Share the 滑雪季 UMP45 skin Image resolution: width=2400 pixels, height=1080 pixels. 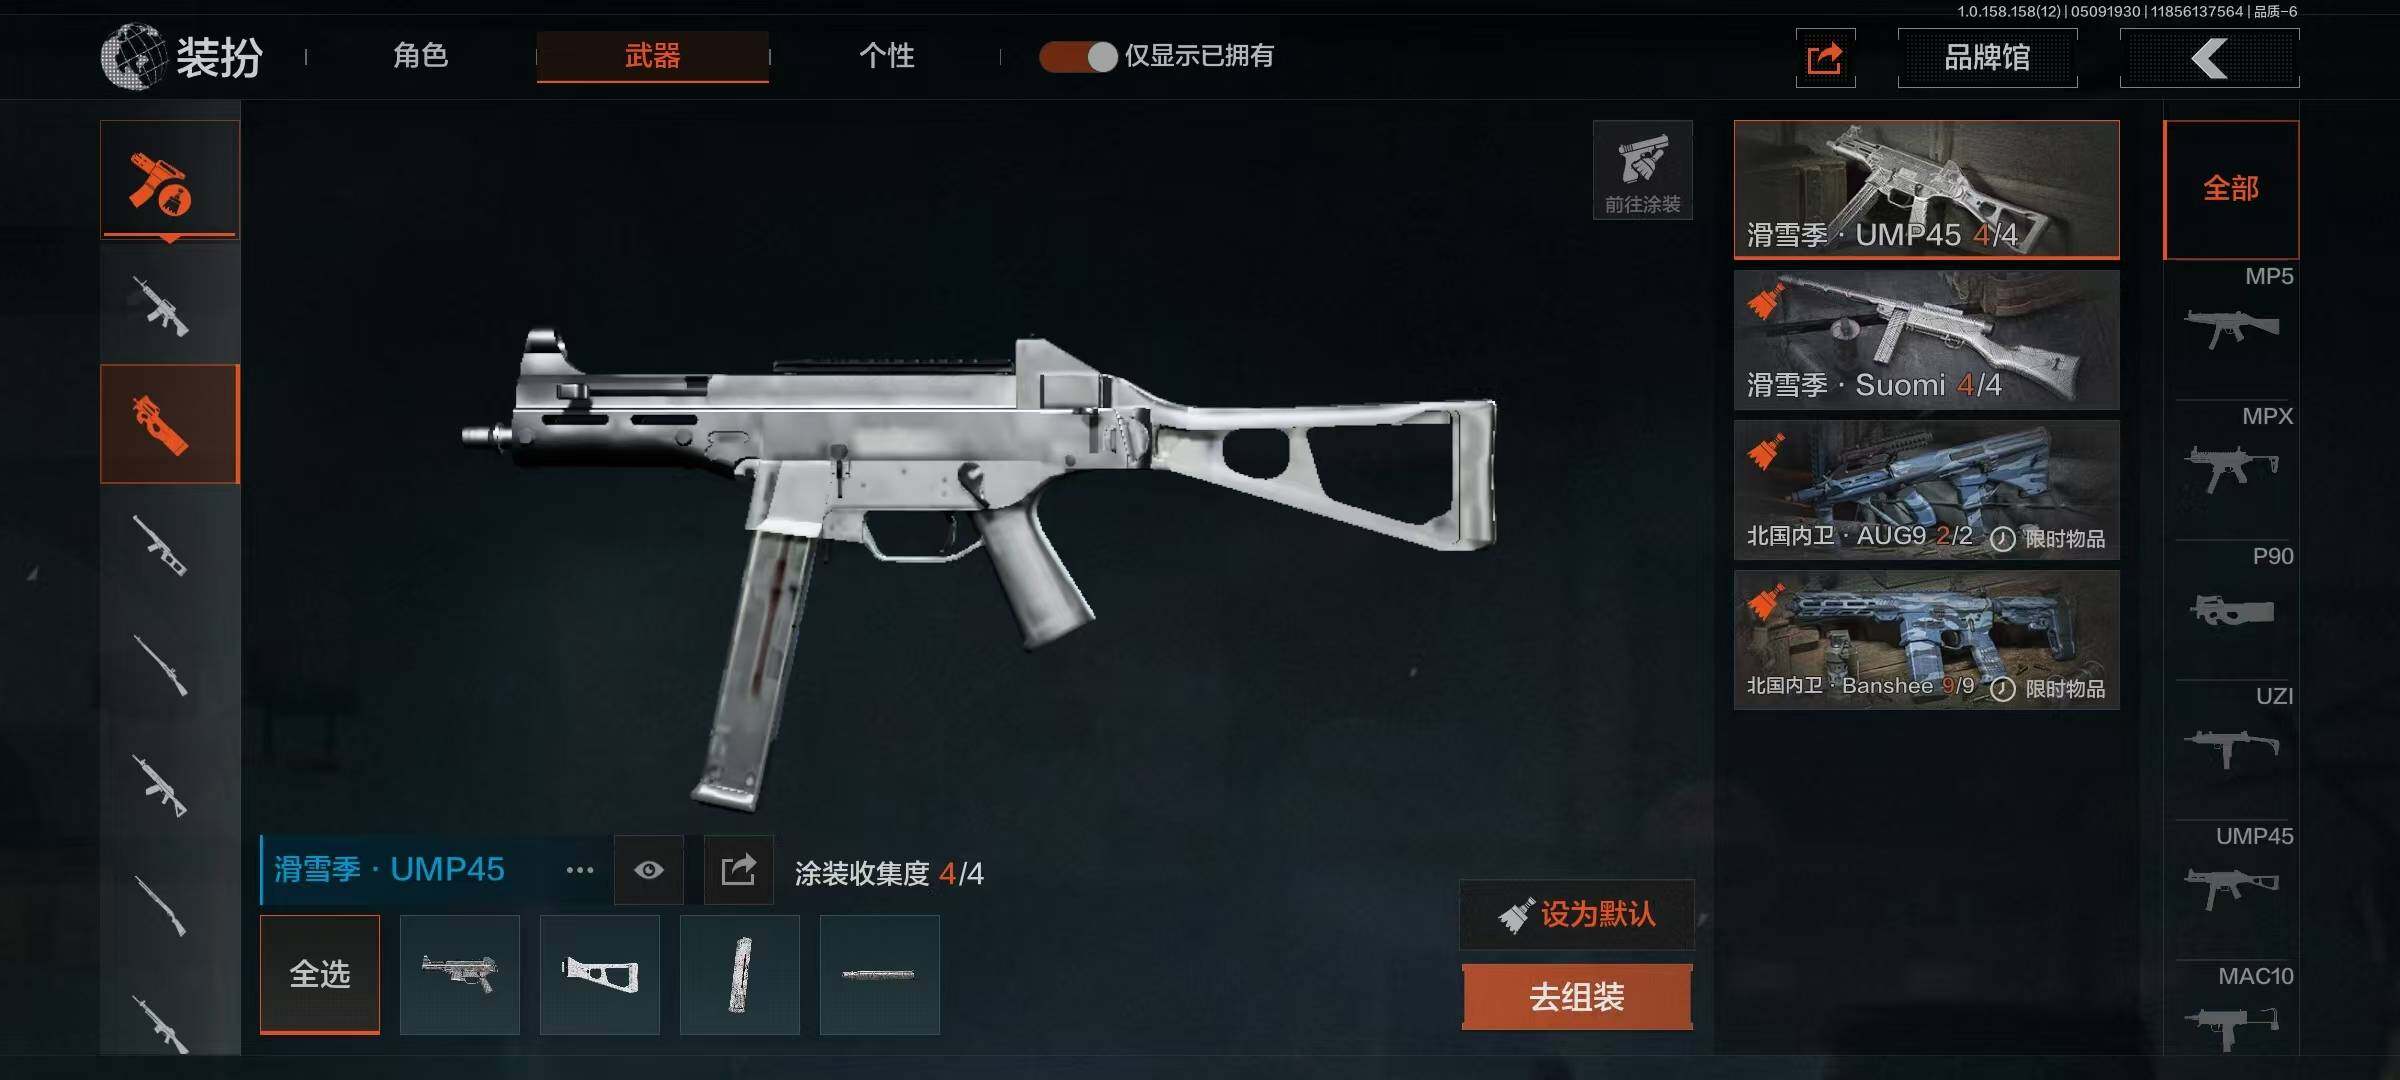coord(738,870)
